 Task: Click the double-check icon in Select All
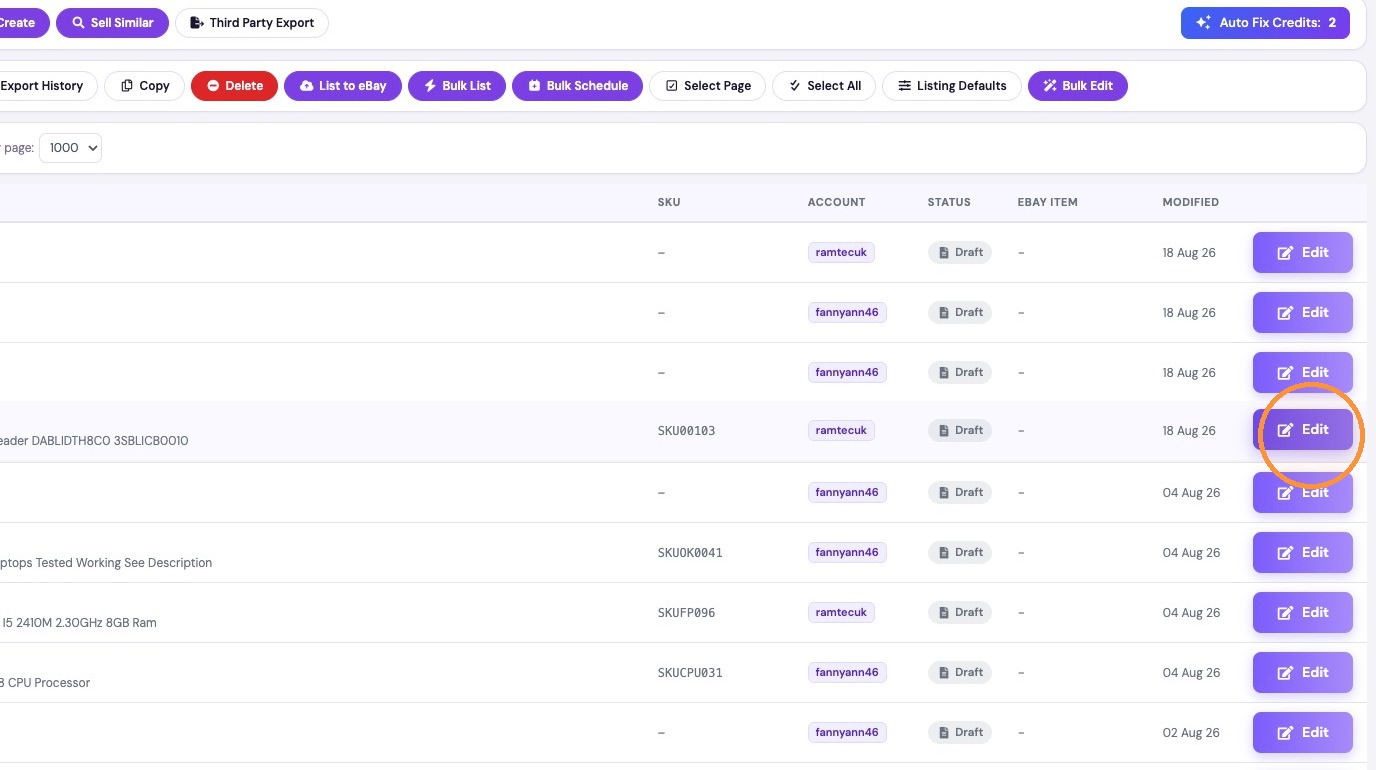(x=795, y=85)
